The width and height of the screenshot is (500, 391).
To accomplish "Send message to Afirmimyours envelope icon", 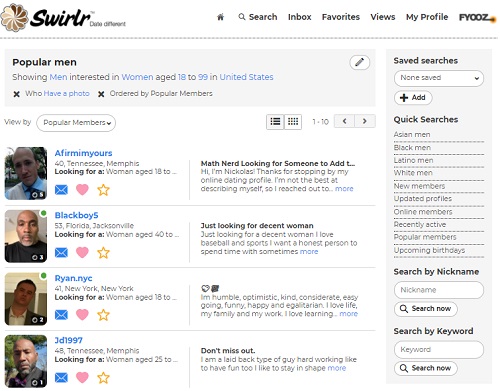I will click(61, 190).
